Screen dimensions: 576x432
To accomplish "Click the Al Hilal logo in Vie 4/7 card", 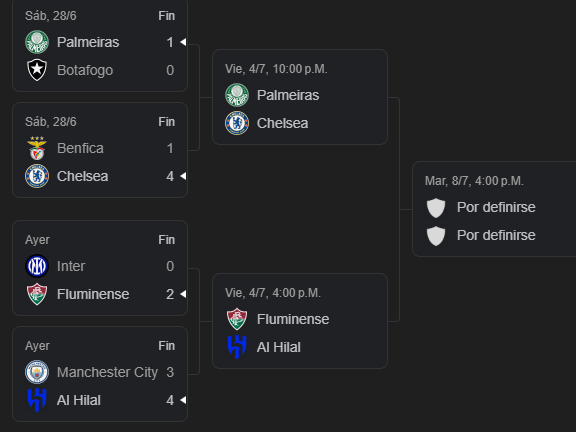I will [x=237, y=347].
